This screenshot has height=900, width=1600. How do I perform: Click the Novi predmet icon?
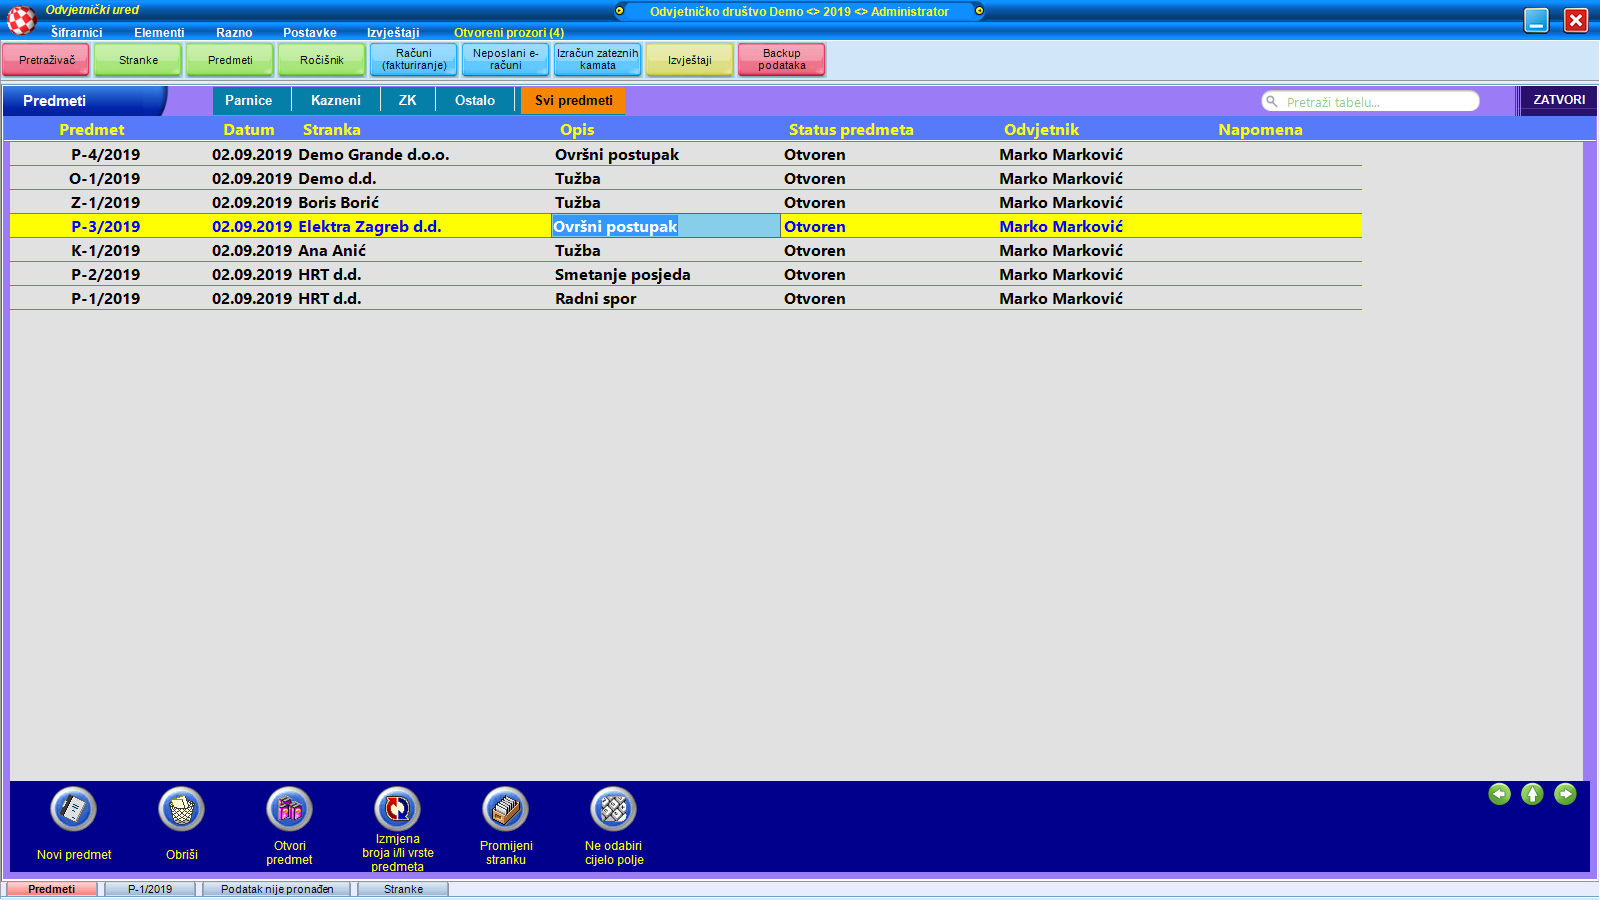73,809
